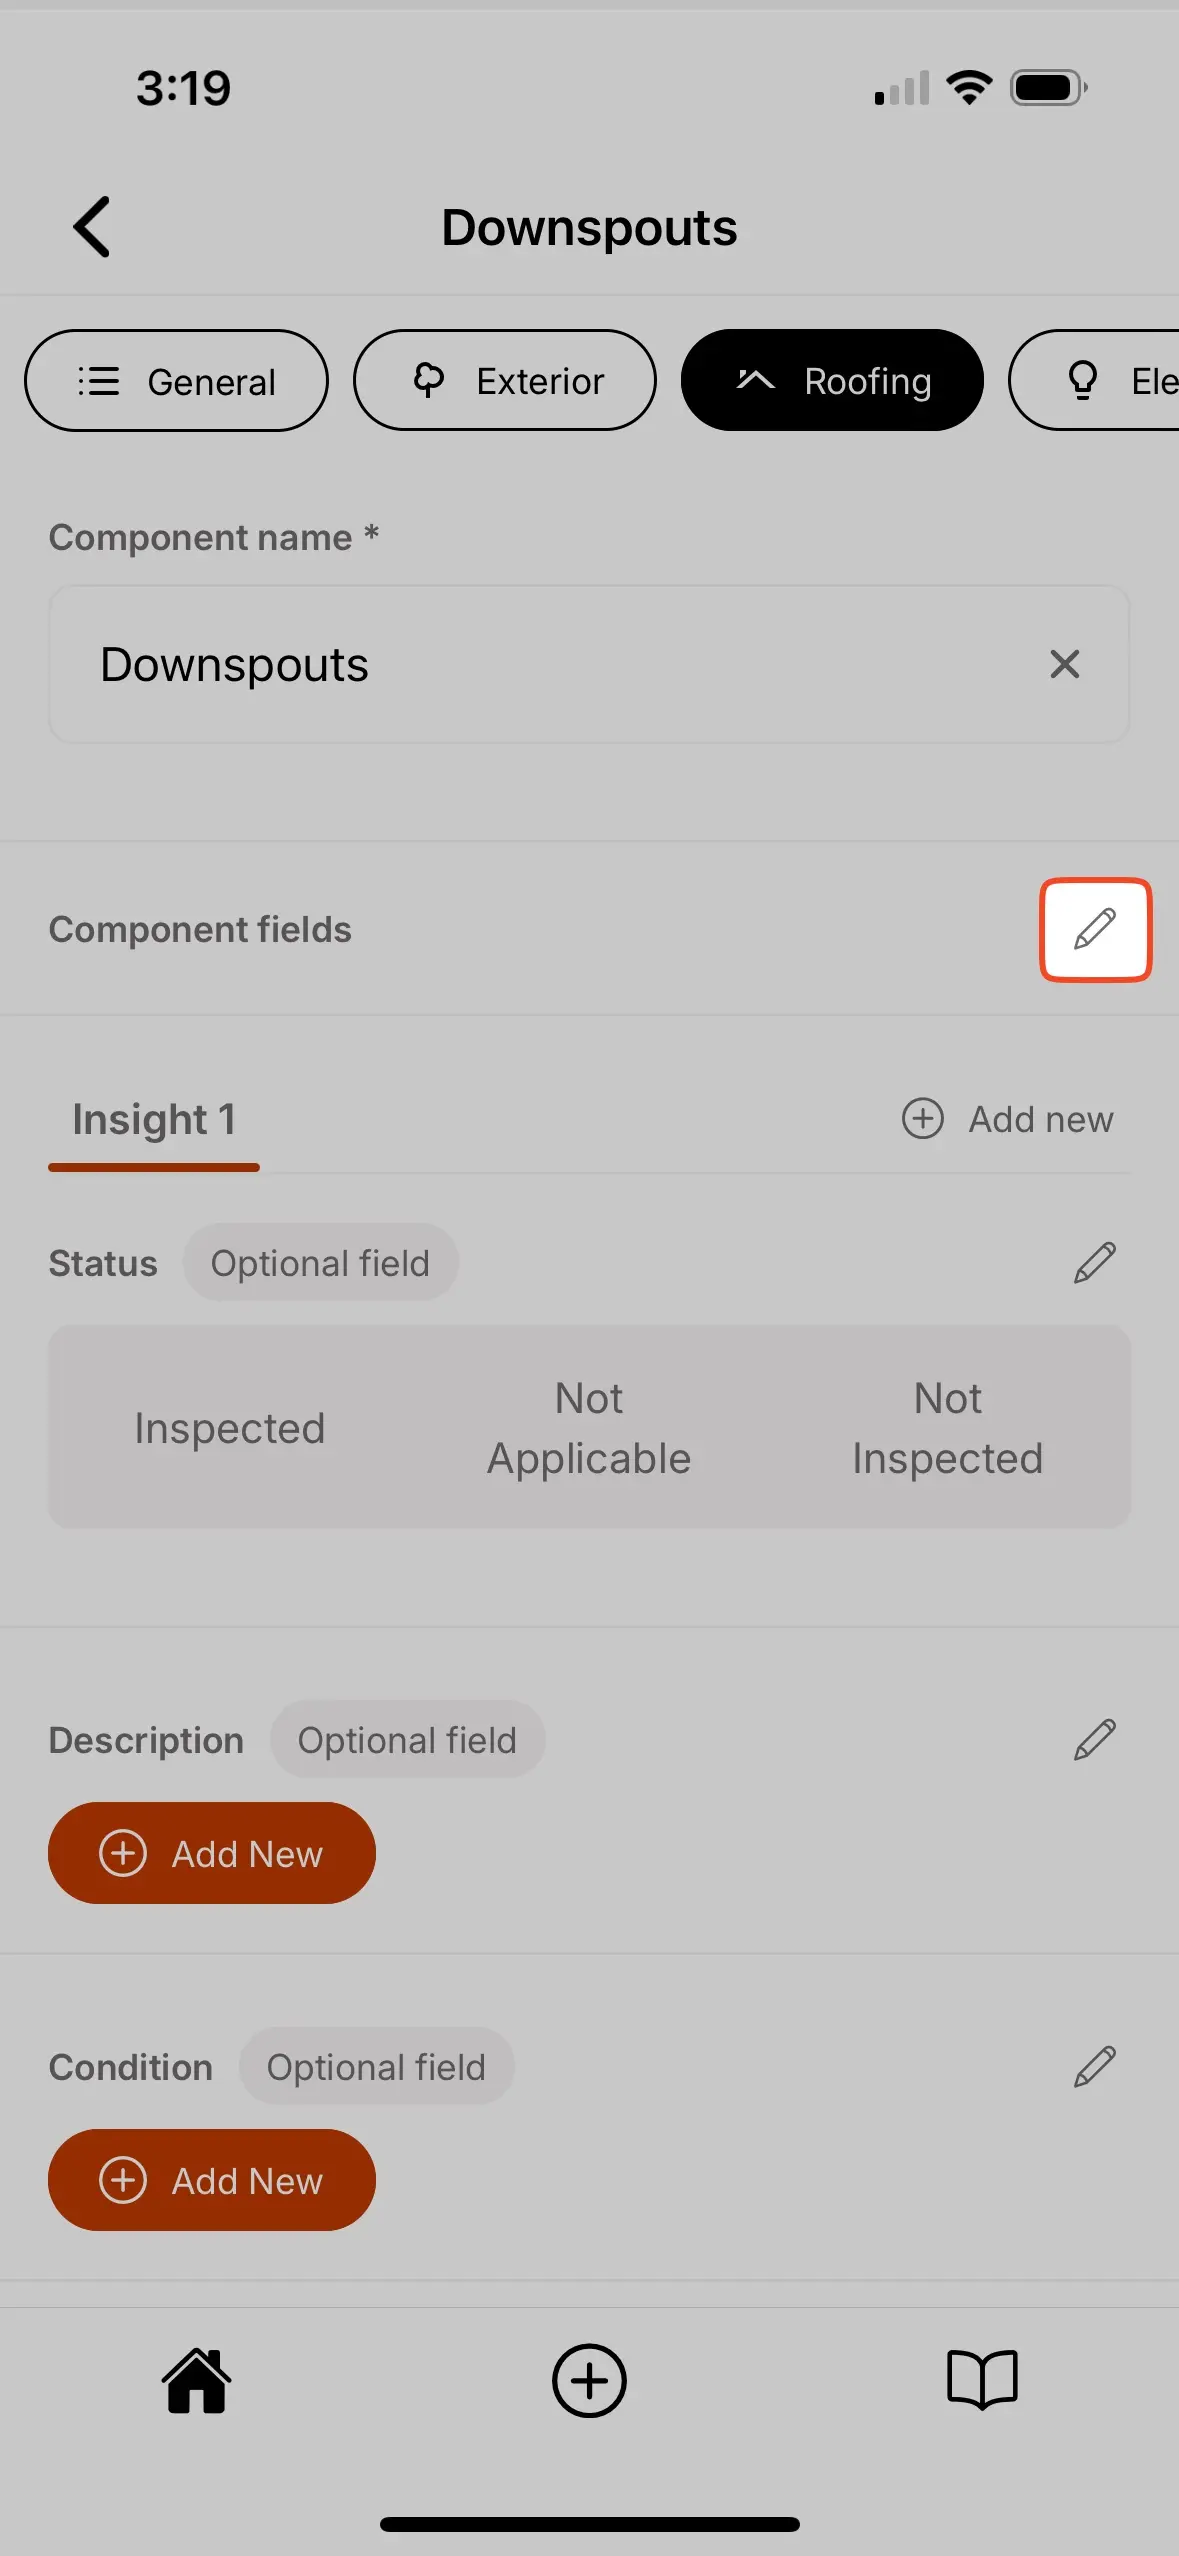
Task: Select the Not Applicable status option
Action: [588, 1427]
